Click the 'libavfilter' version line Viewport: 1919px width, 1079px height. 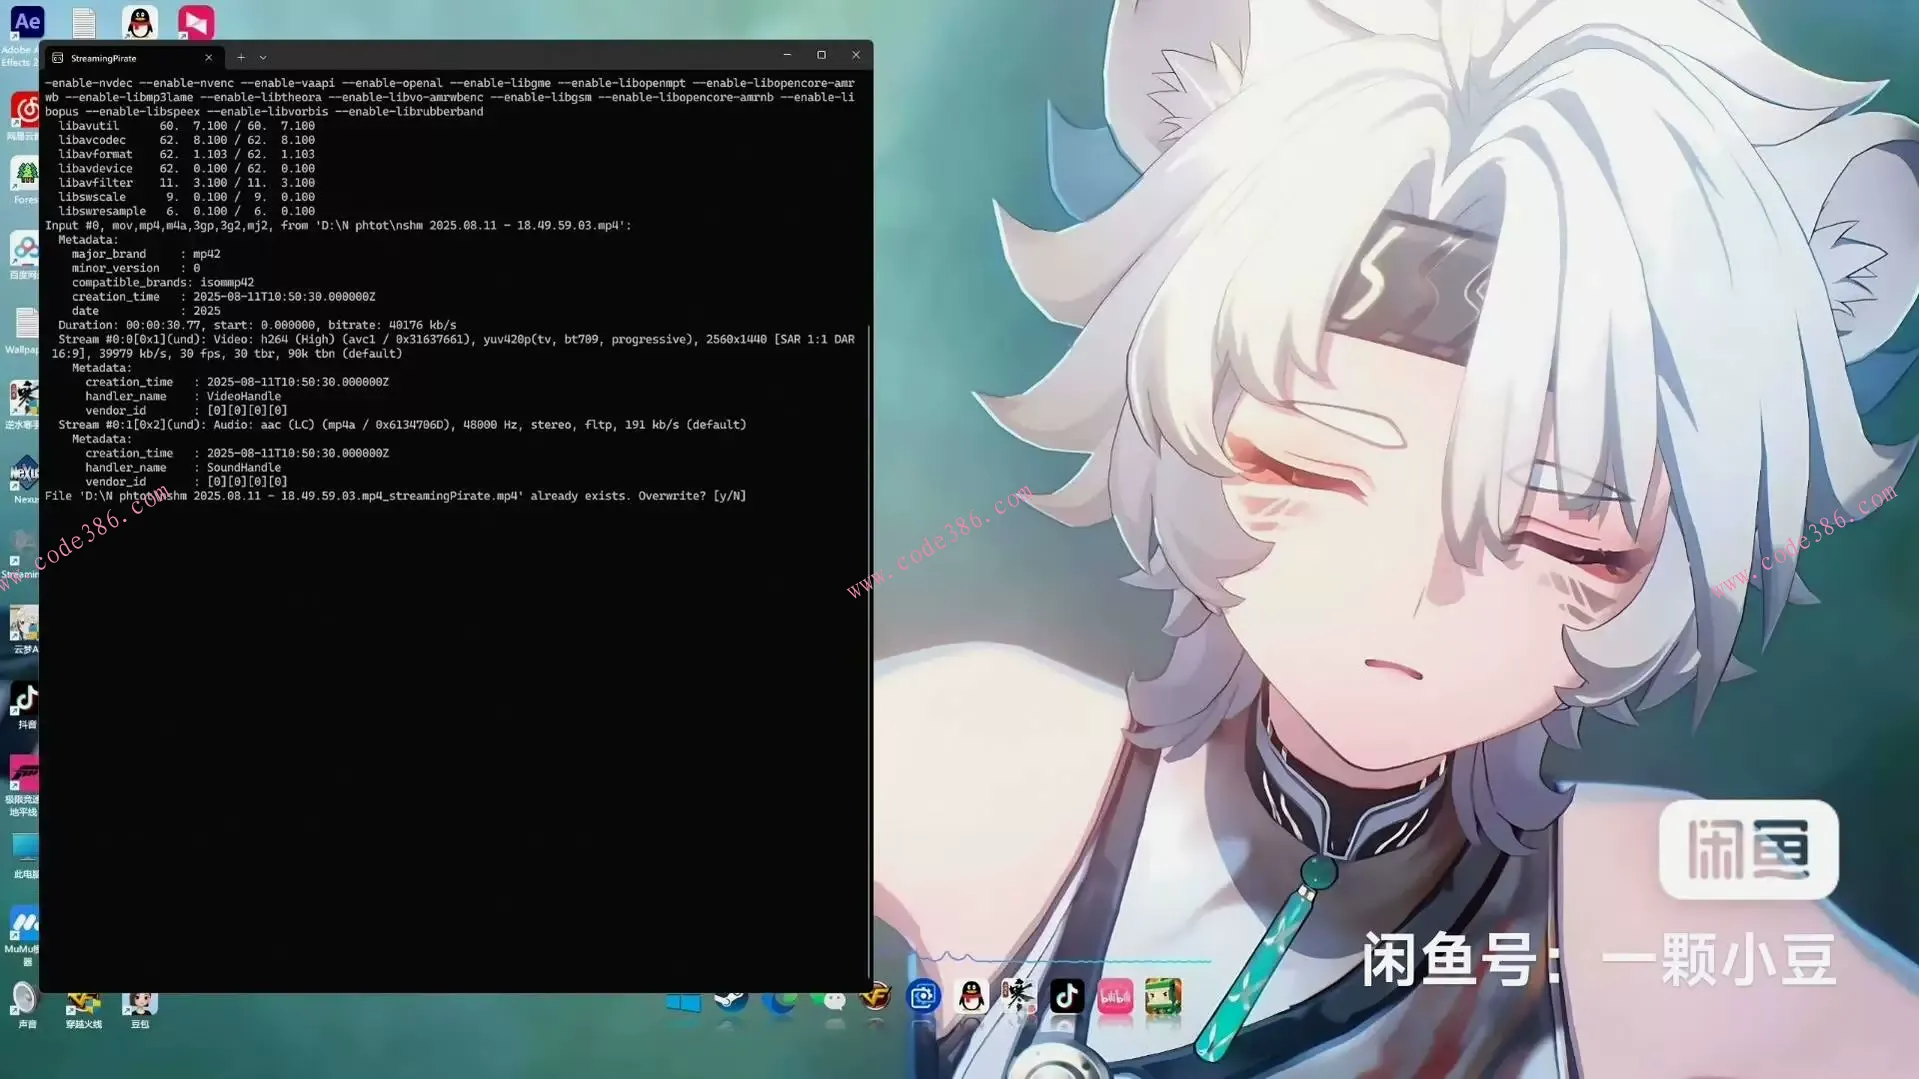coord(186,183)
